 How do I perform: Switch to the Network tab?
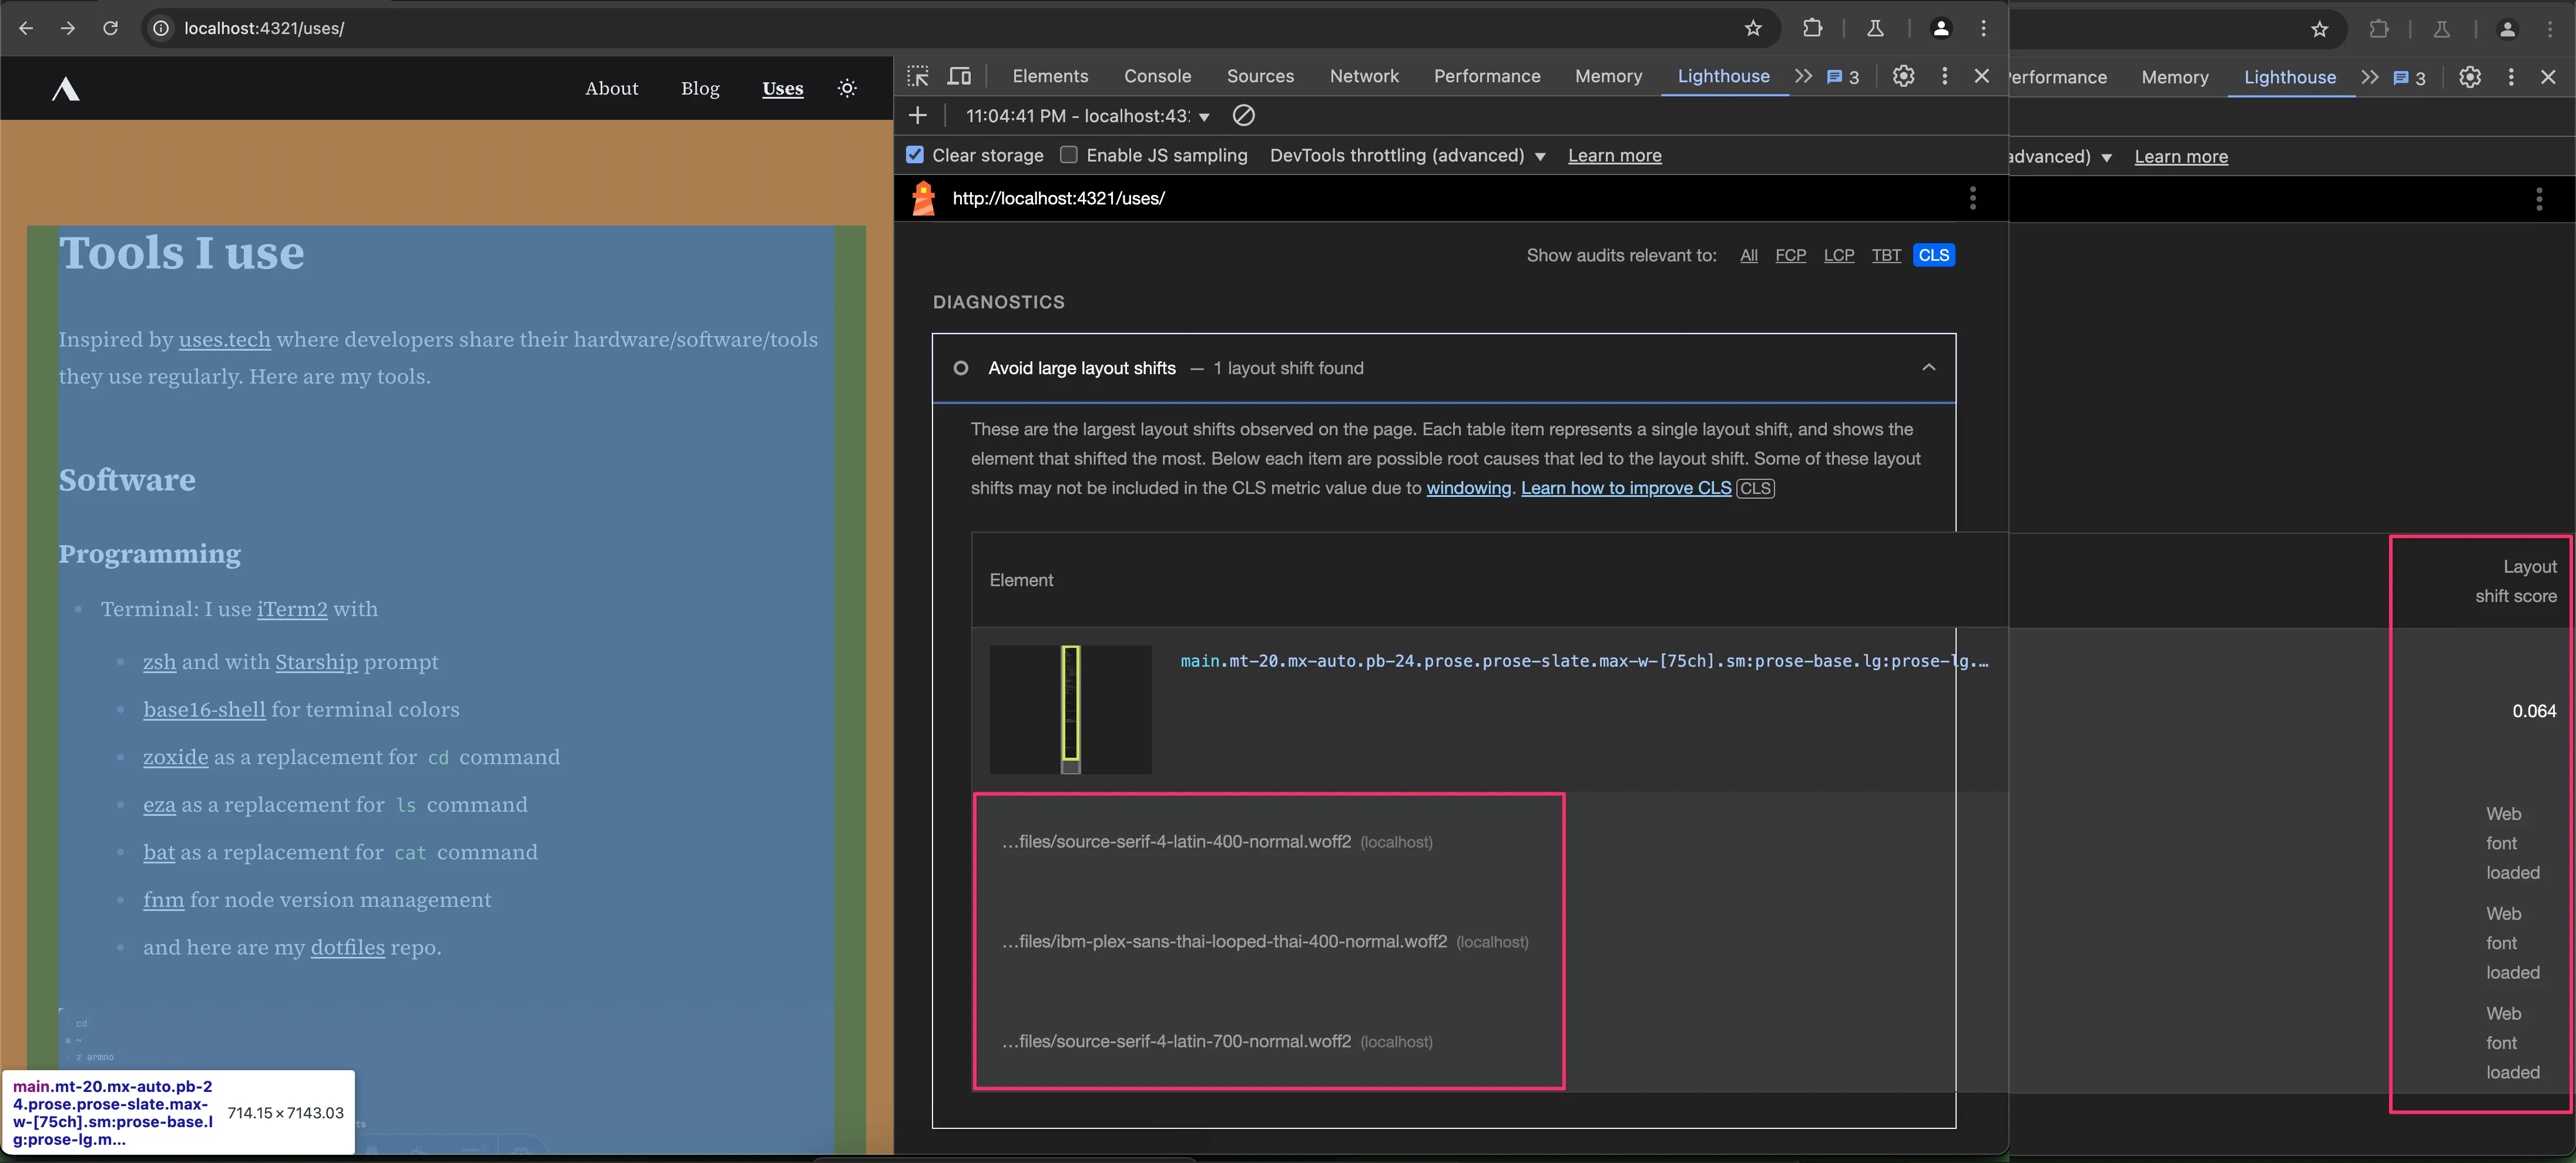[x=1364, y=76]
